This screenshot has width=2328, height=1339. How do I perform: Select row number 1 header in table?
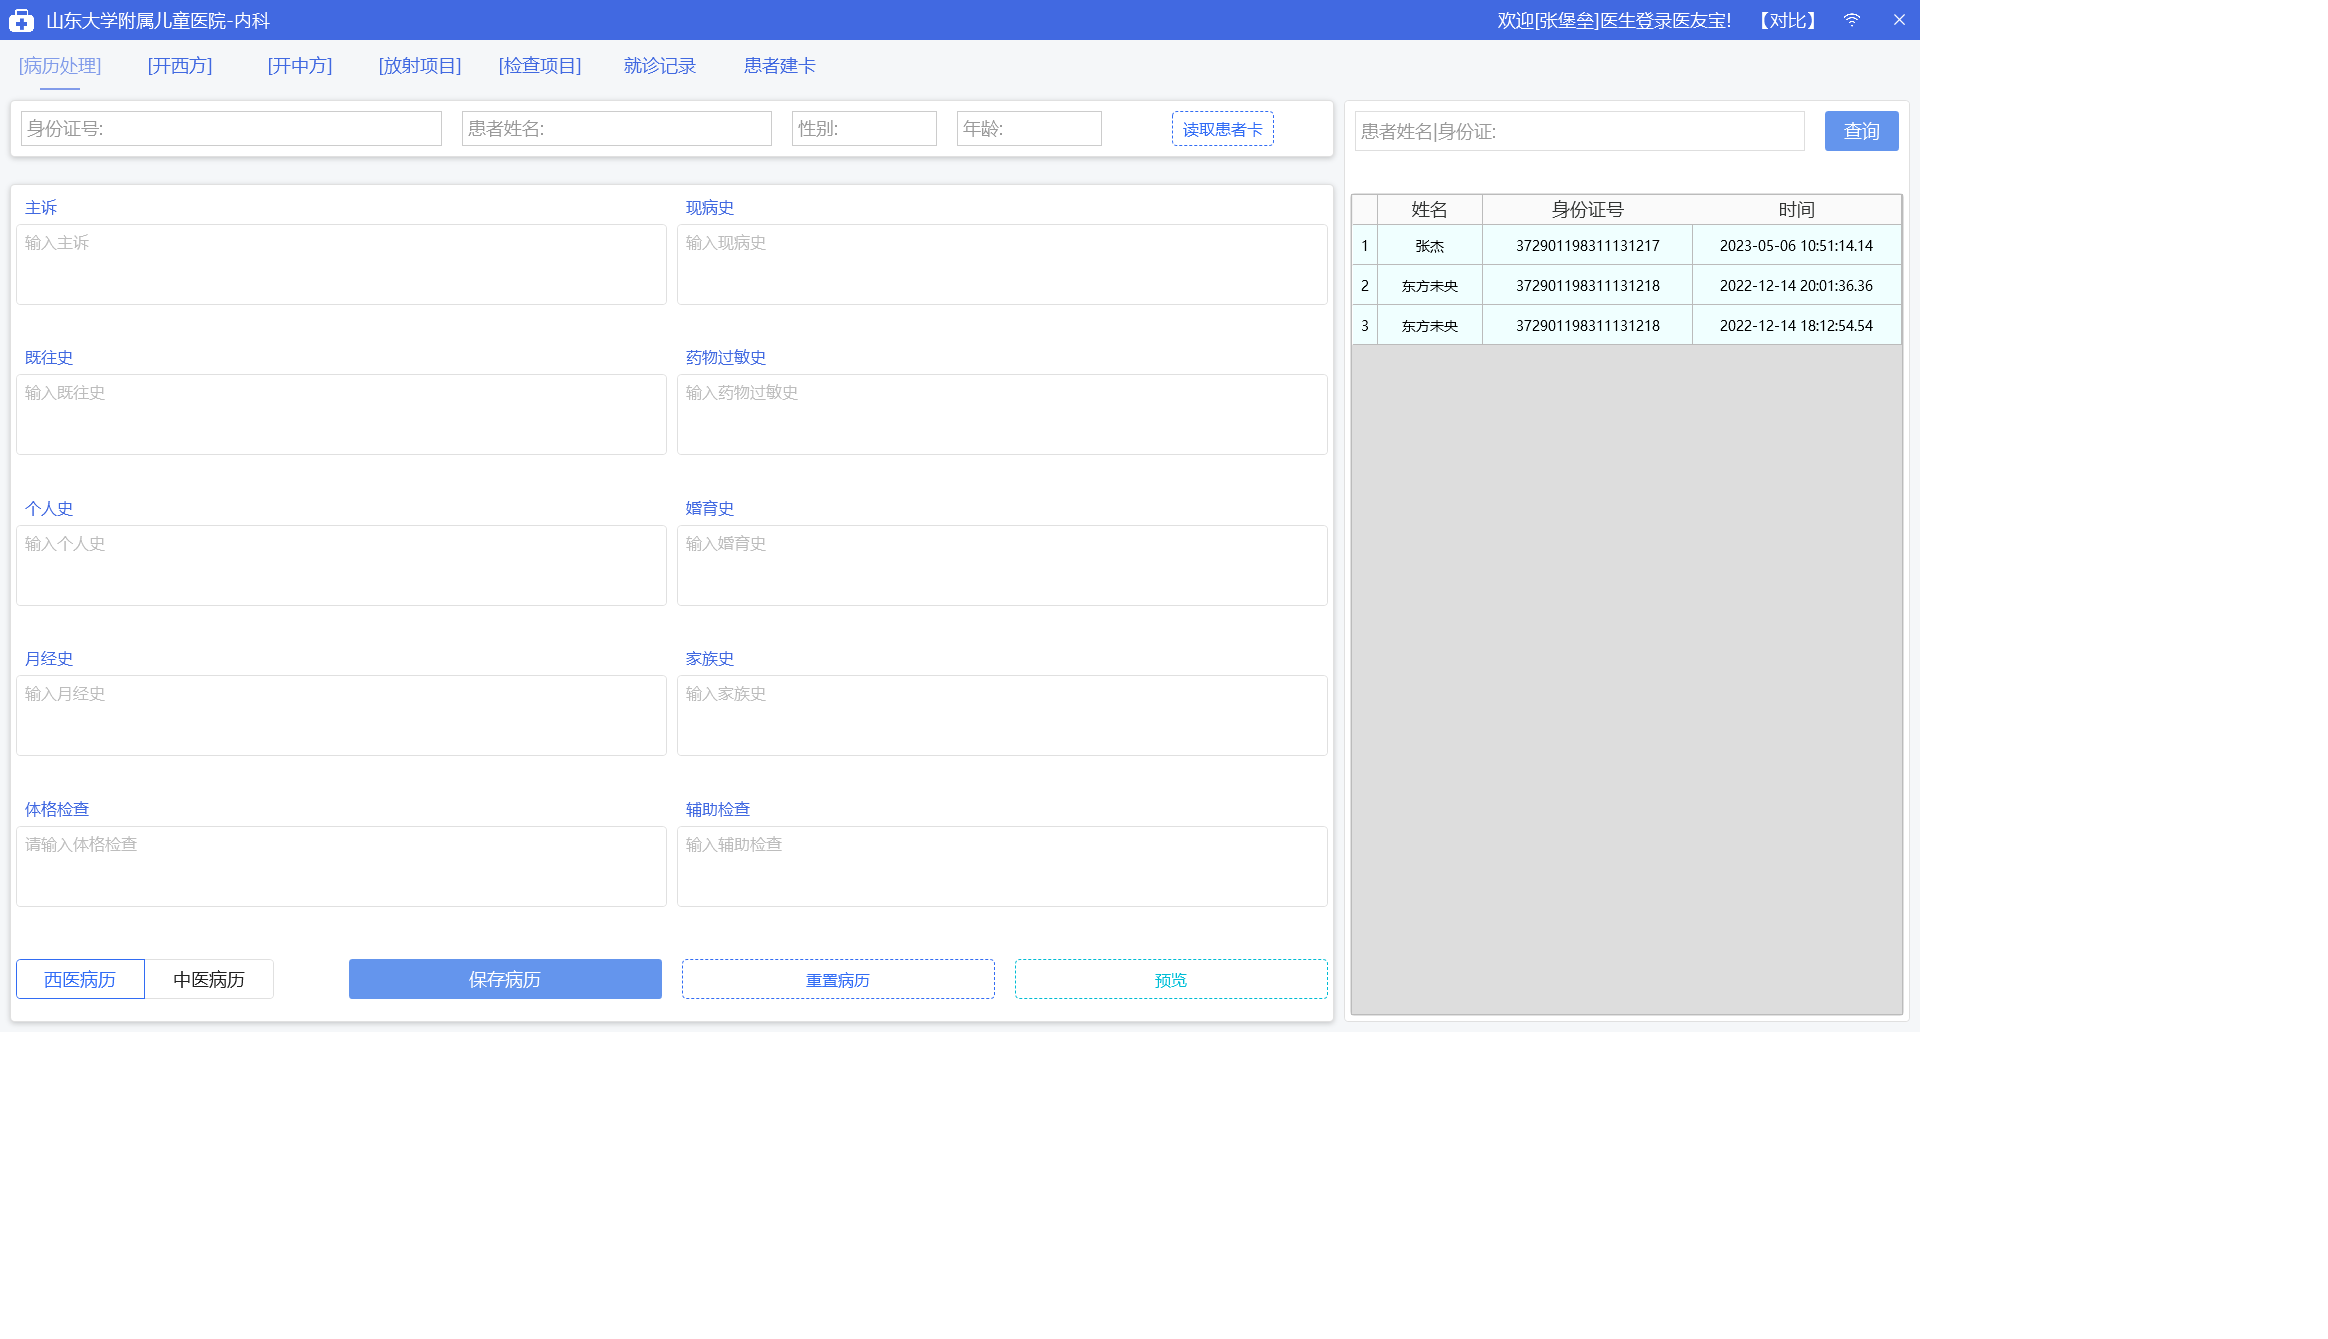(1365, 246)
